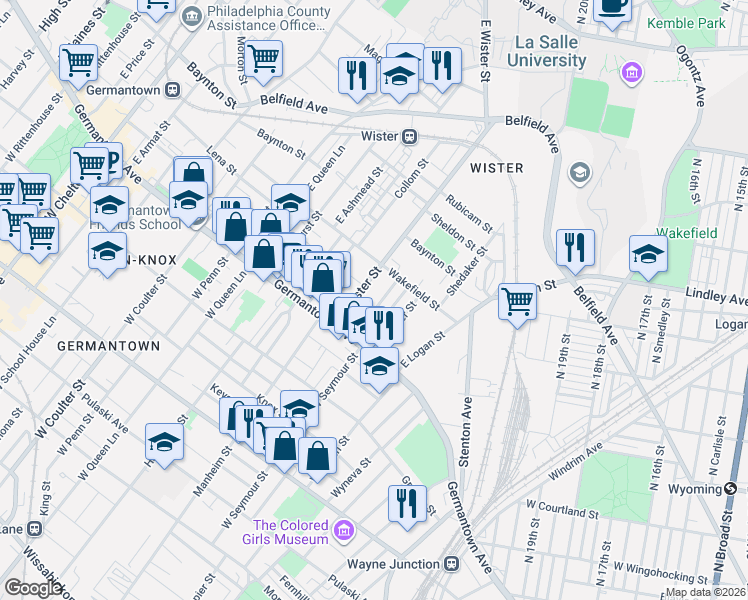
Task: Click the left restaurant marker north of Belfield Ave
Action: coord(357,80)
